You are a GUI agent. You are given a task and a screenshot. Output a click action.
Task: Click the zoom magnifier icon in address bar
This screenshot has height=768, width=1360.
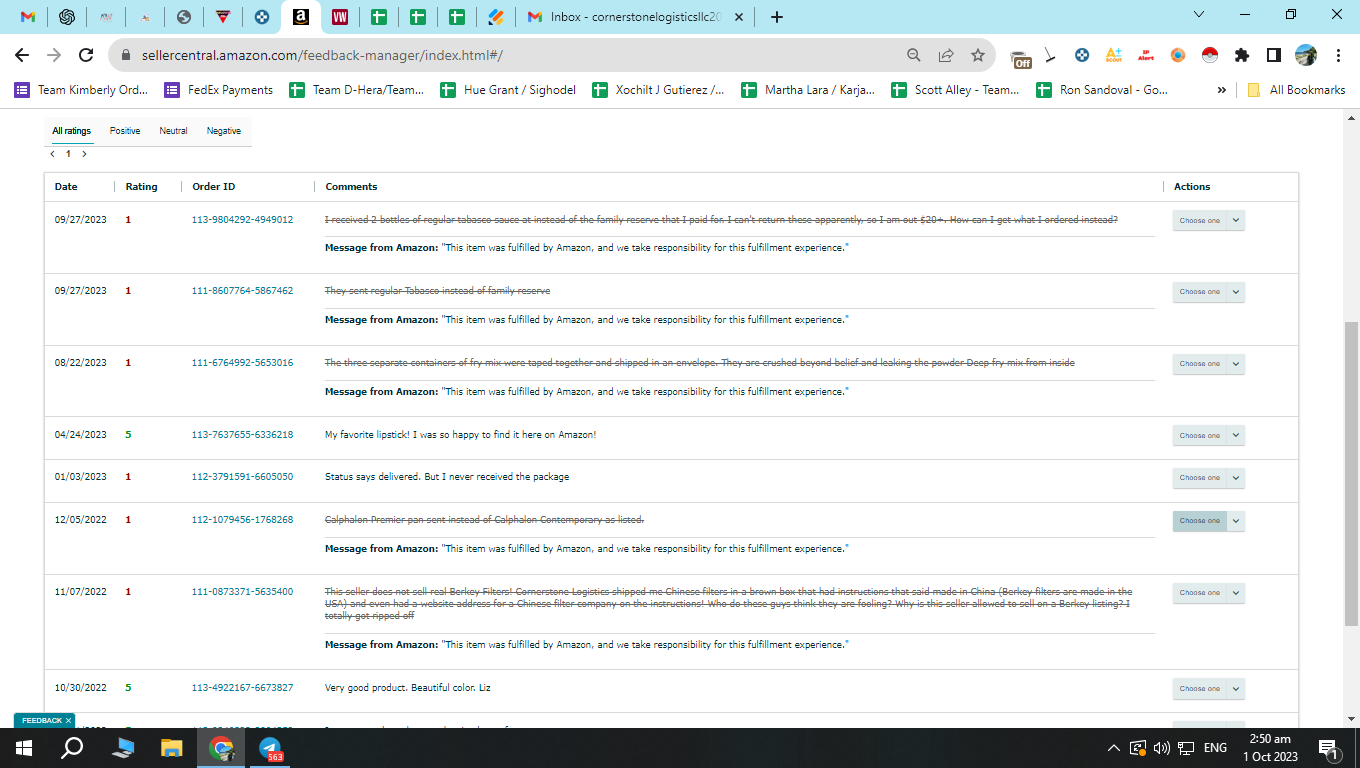click(x=914, y=55)
